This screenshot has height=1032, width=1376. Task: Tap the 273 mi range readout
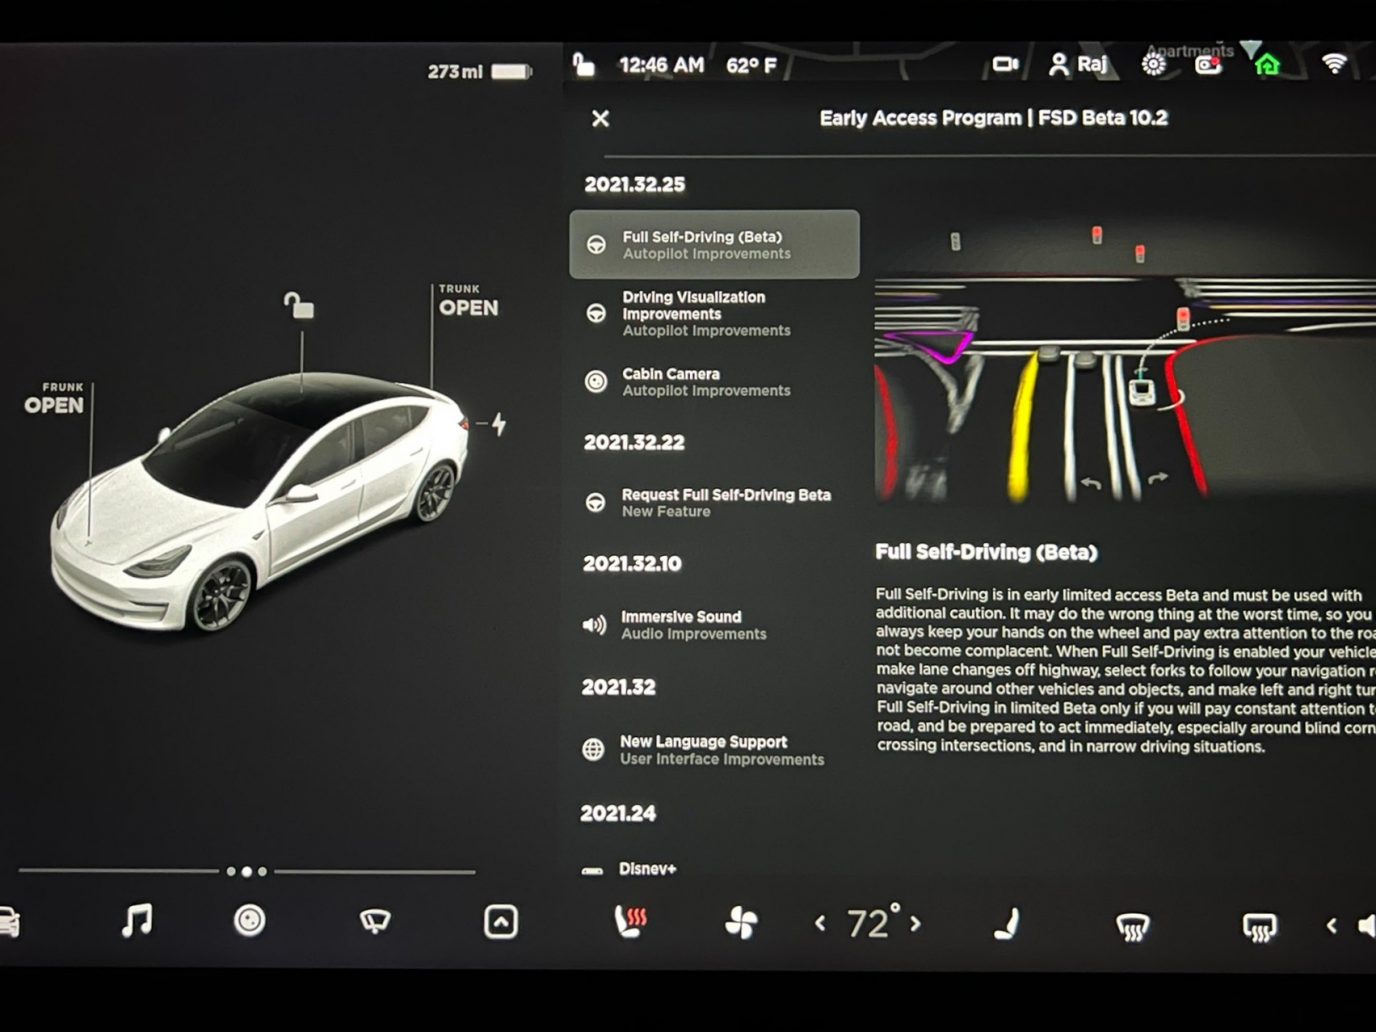tap(455, 72)
